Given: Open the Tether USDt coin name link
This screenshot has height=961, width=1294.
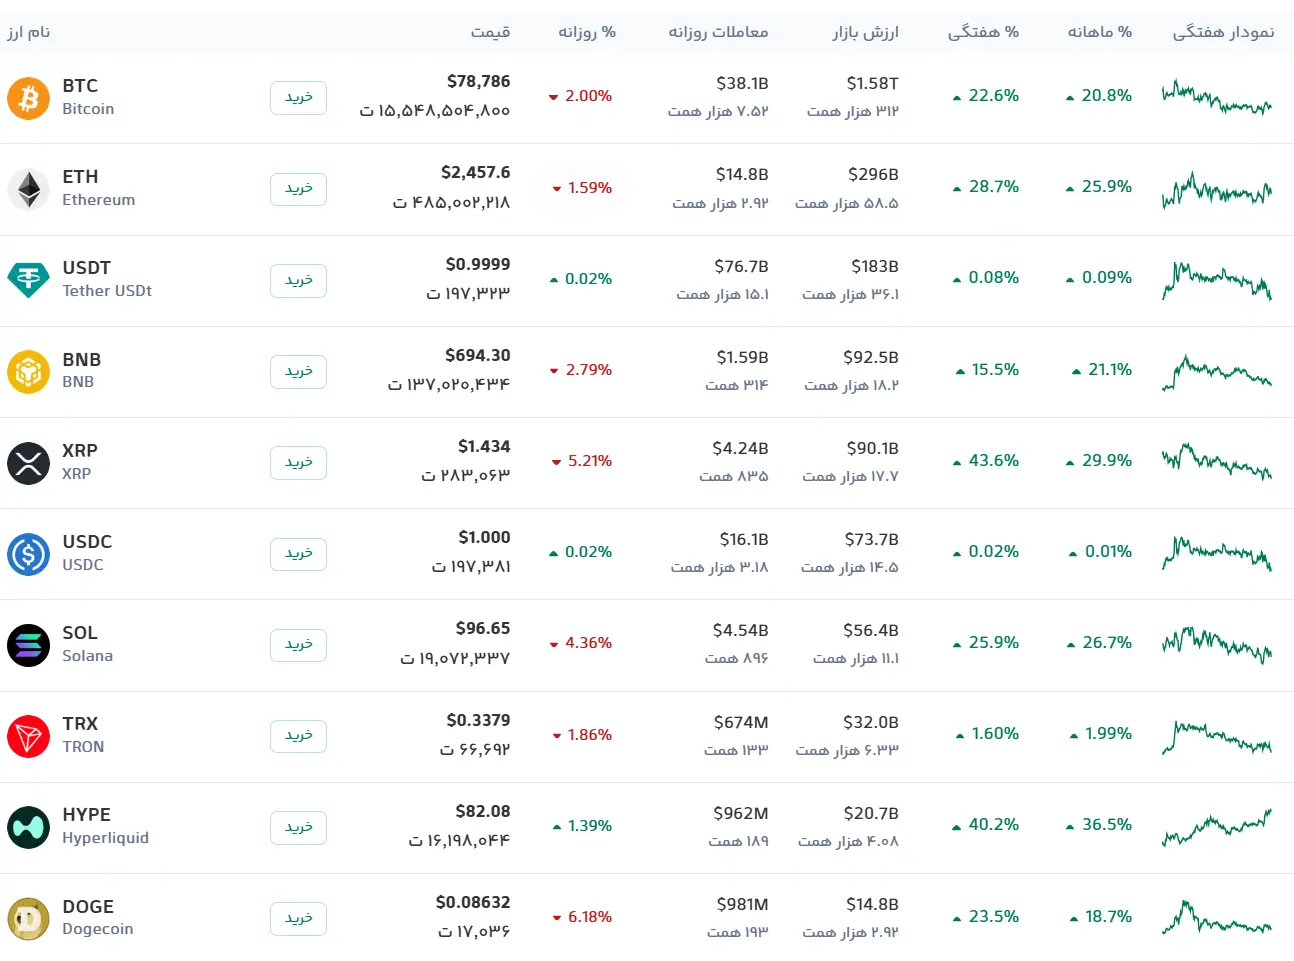Looking at the screenshot, I should pyautogui.click(x=107, y=291).
